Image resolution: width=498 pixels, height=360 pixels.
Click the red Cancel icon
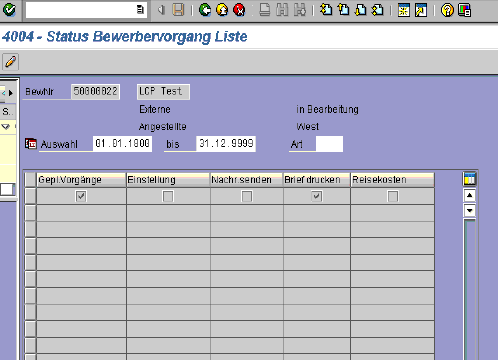239,10
